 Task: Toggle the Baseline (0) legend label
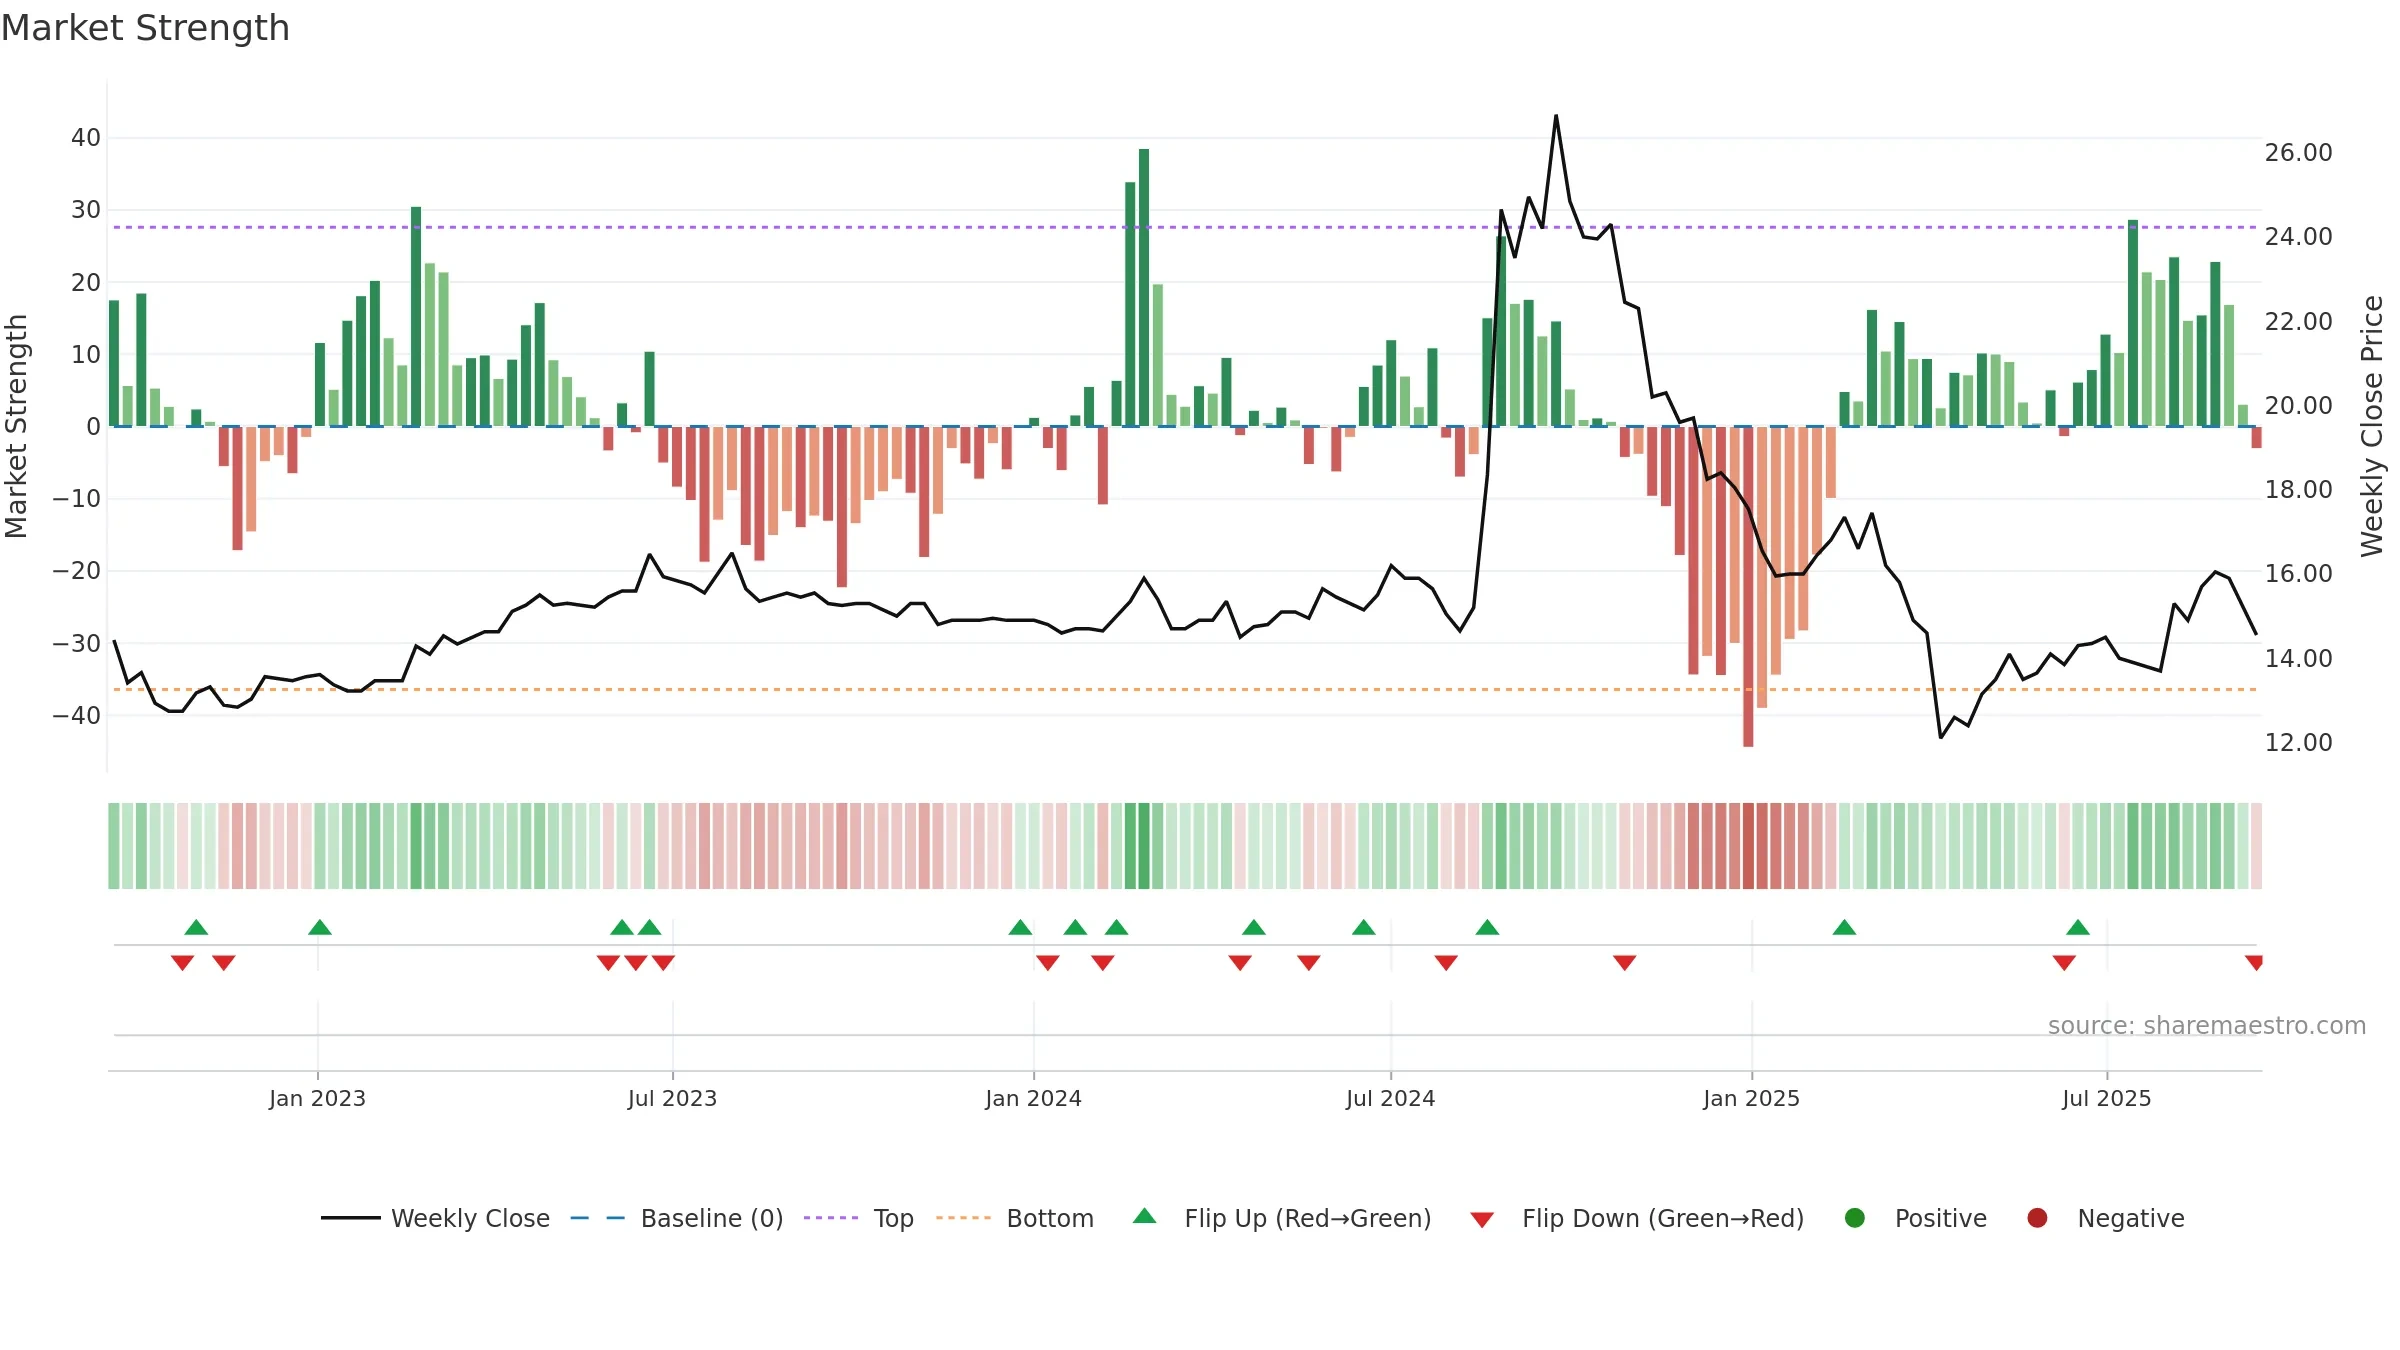click(x=712, y=1219)
